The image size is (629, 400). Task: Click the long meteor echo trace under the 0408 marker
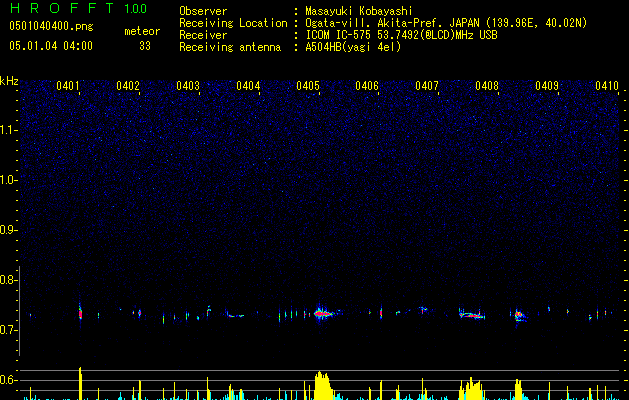click(x=472, y=314)
